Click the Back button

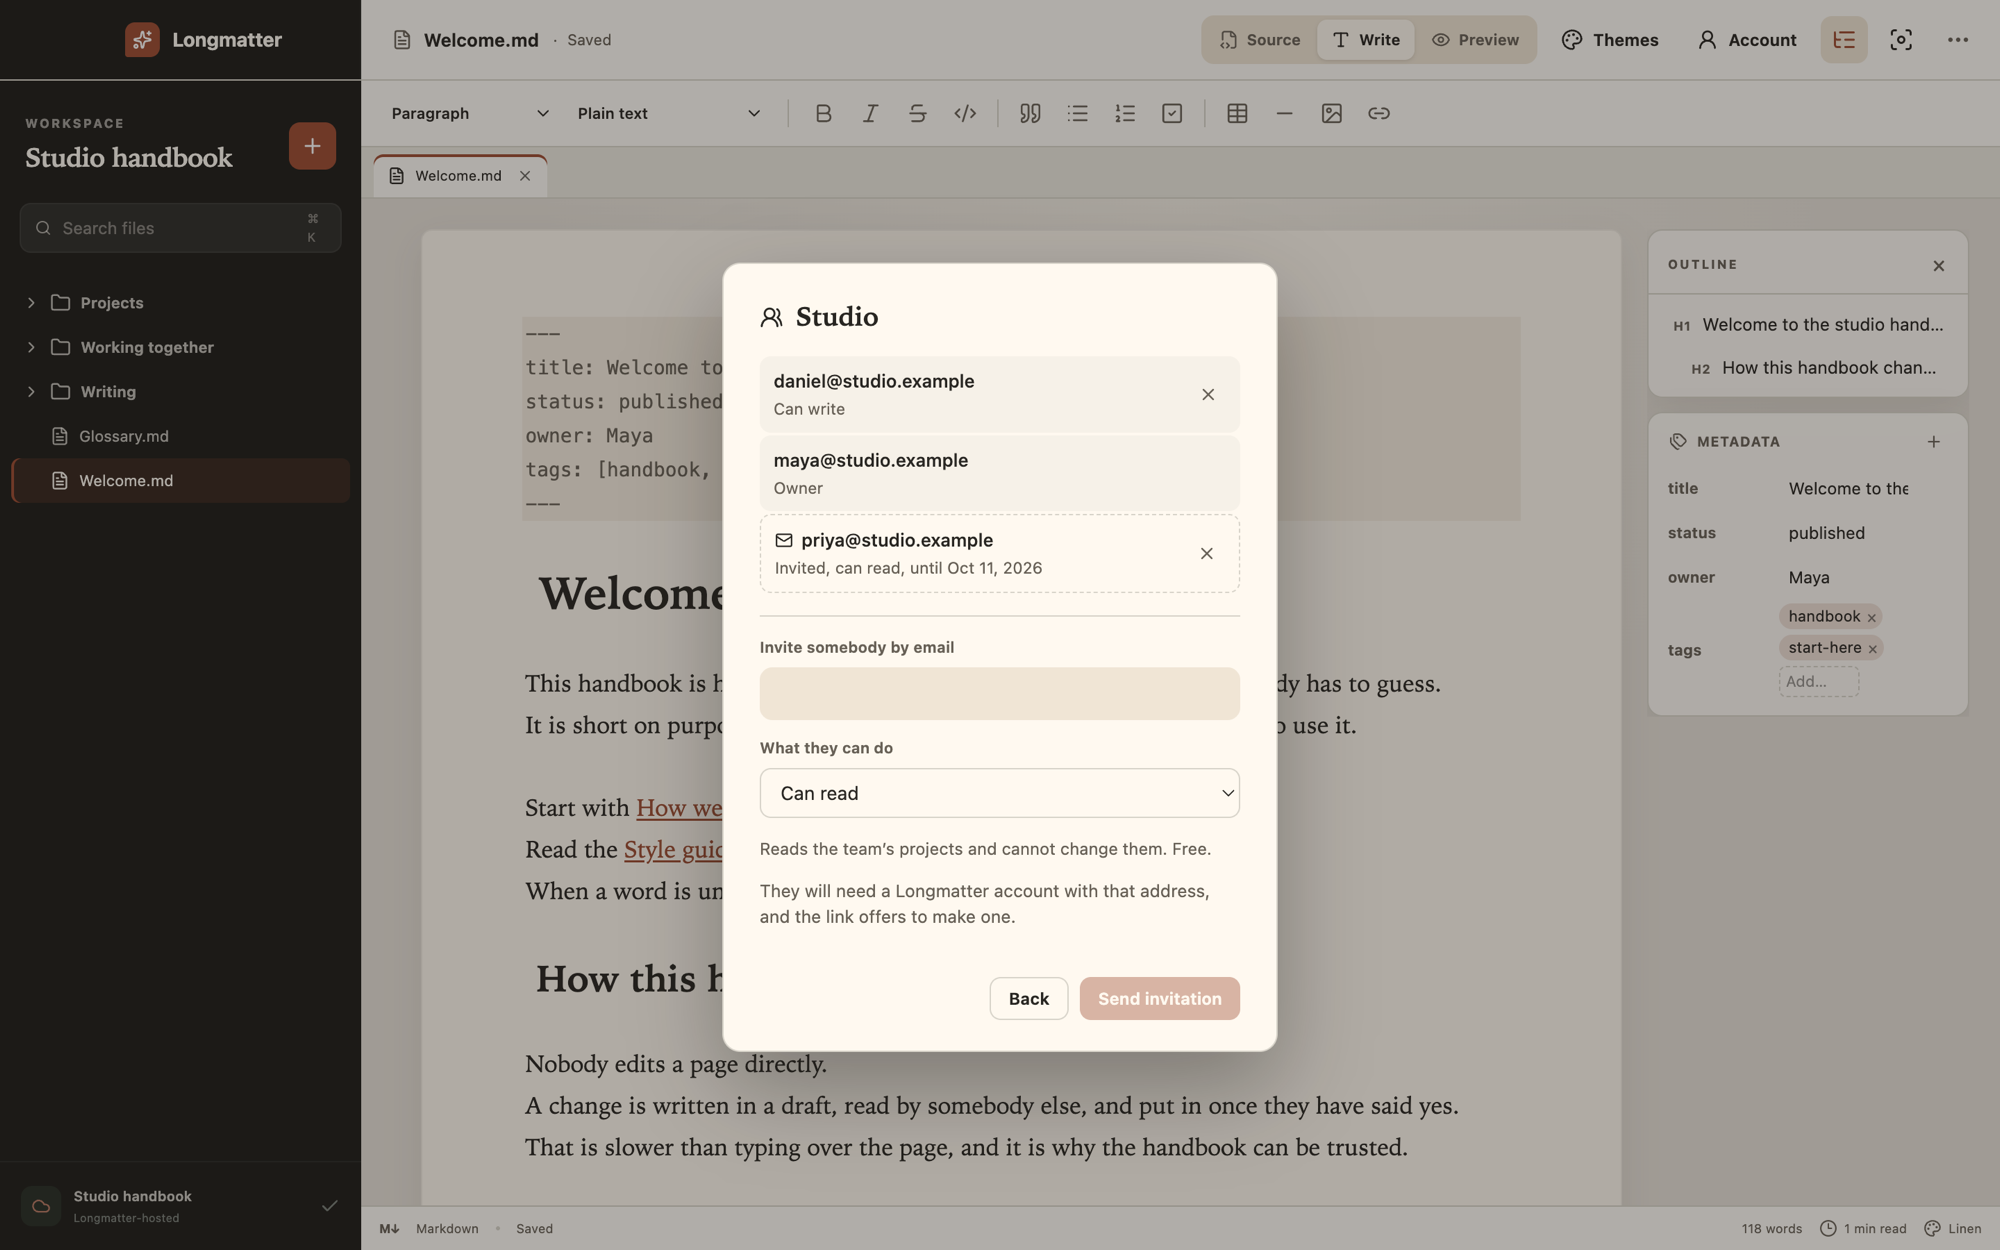coord(1029,998)
